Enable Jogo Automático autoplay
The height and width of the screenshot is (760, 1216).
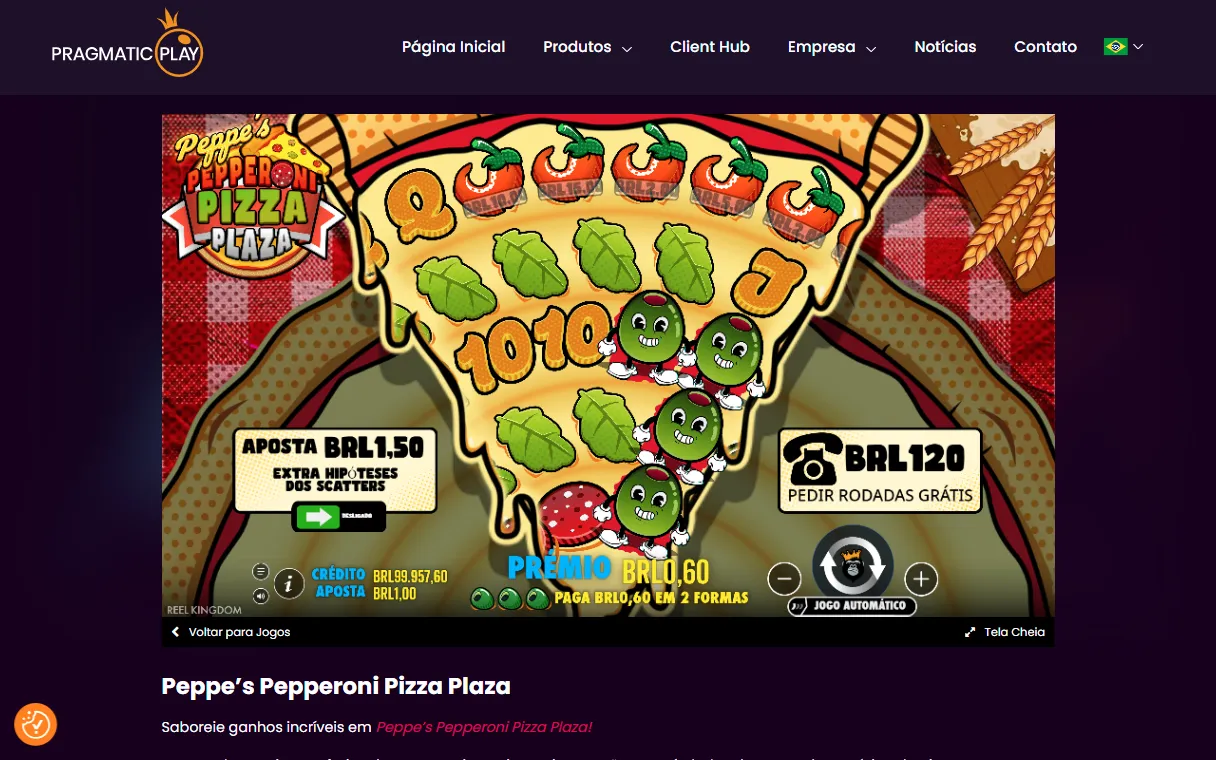pyautogui.click(x=852, y=606)
